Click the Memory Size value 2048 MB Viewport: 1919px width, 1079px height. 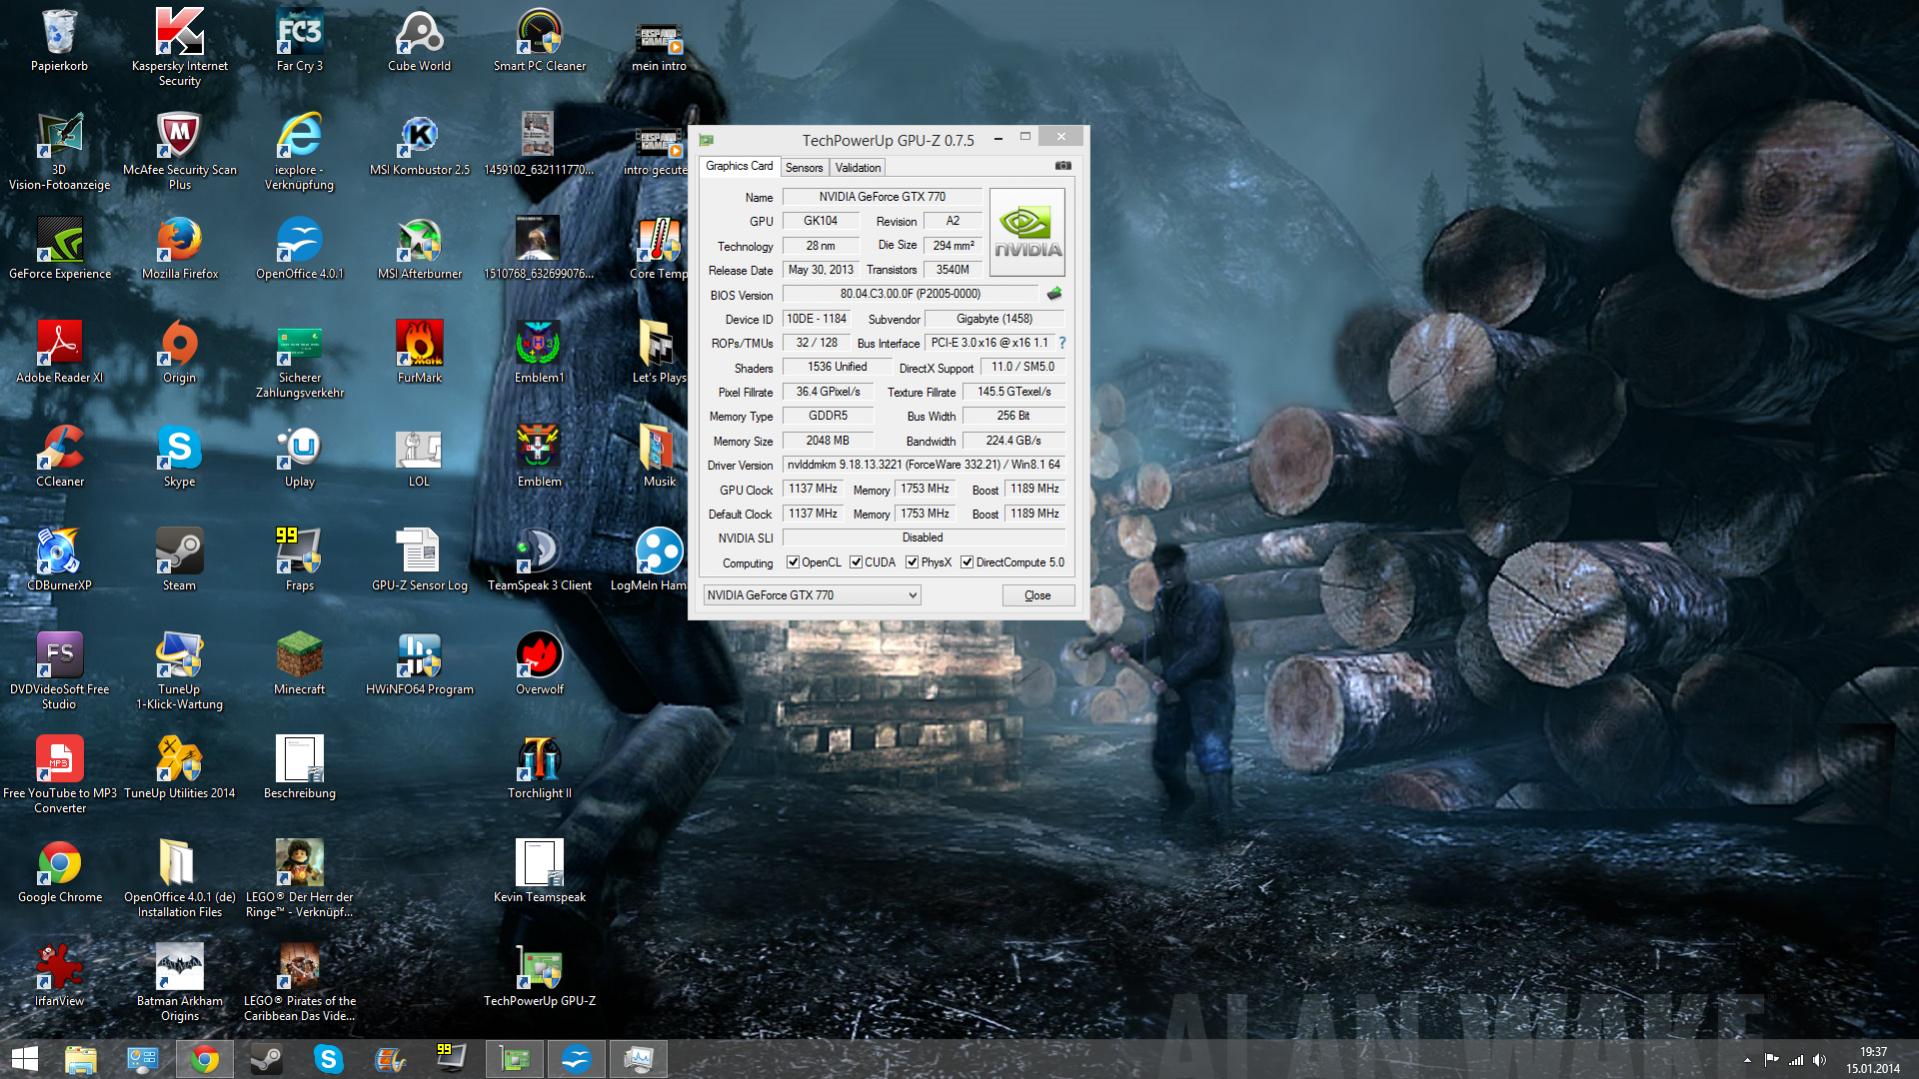[827, 441]
